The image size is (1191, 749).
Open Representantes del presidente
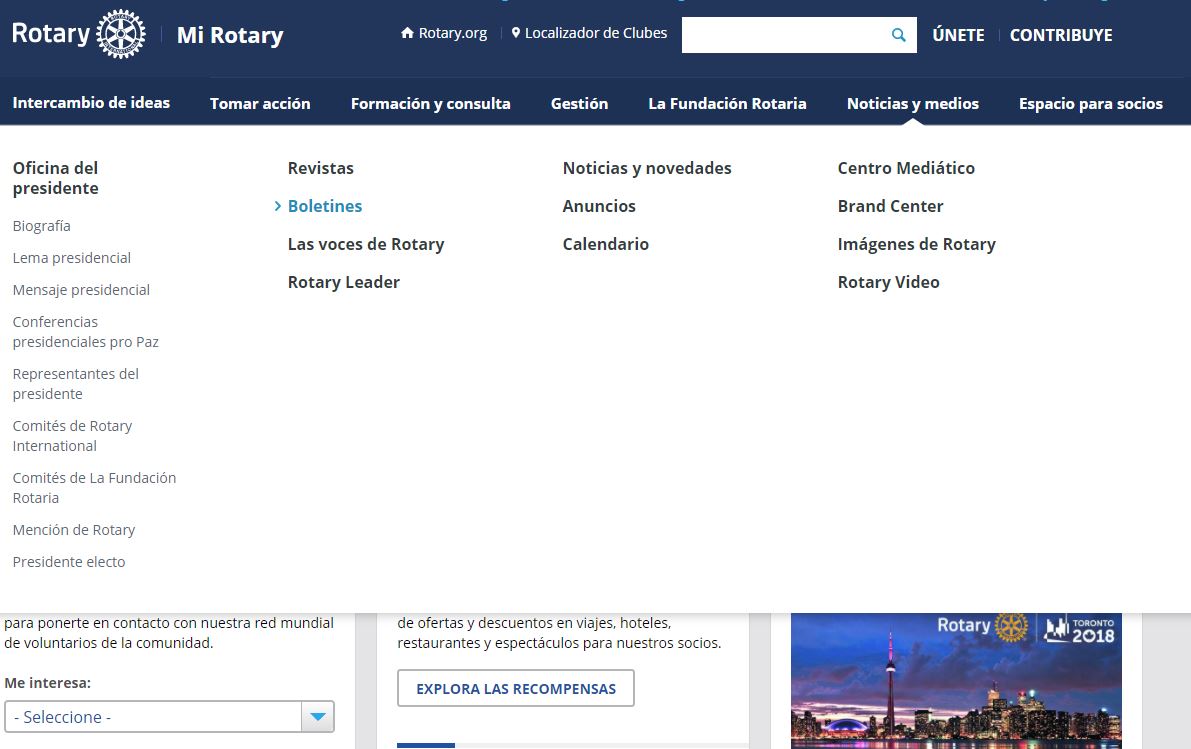coord(76,384)
